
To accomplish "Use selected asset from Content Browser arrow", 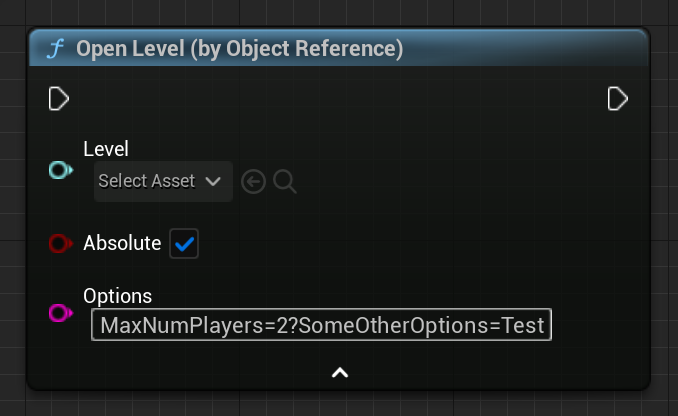I will (x=253, y=182).
